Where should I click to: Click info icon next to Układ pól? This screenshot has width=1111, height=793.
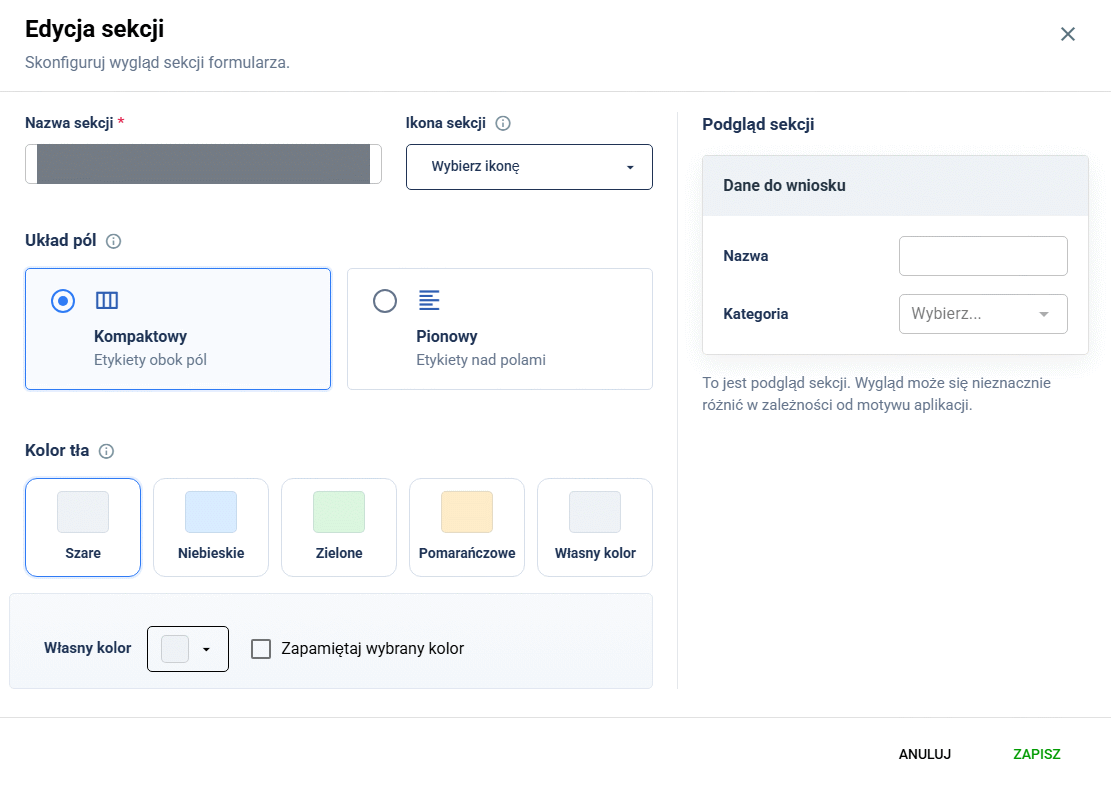pos(113,241)
